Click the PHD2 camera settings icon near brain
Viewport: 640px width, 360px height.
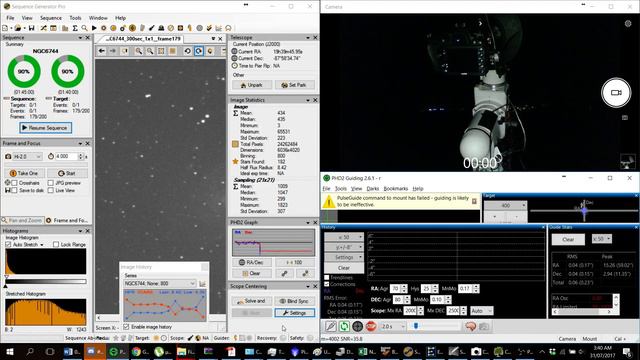[x=484, y=327]
